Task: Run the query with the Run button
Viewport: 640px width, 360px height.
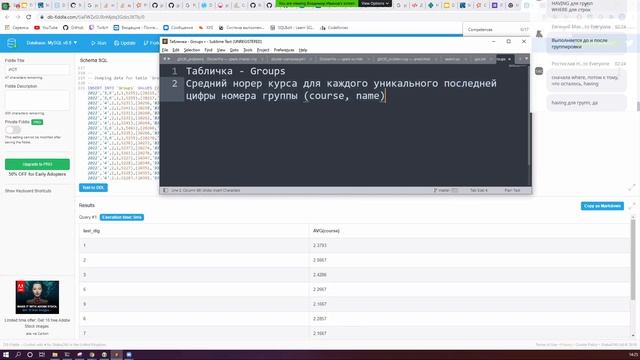Action: [98, 43]
